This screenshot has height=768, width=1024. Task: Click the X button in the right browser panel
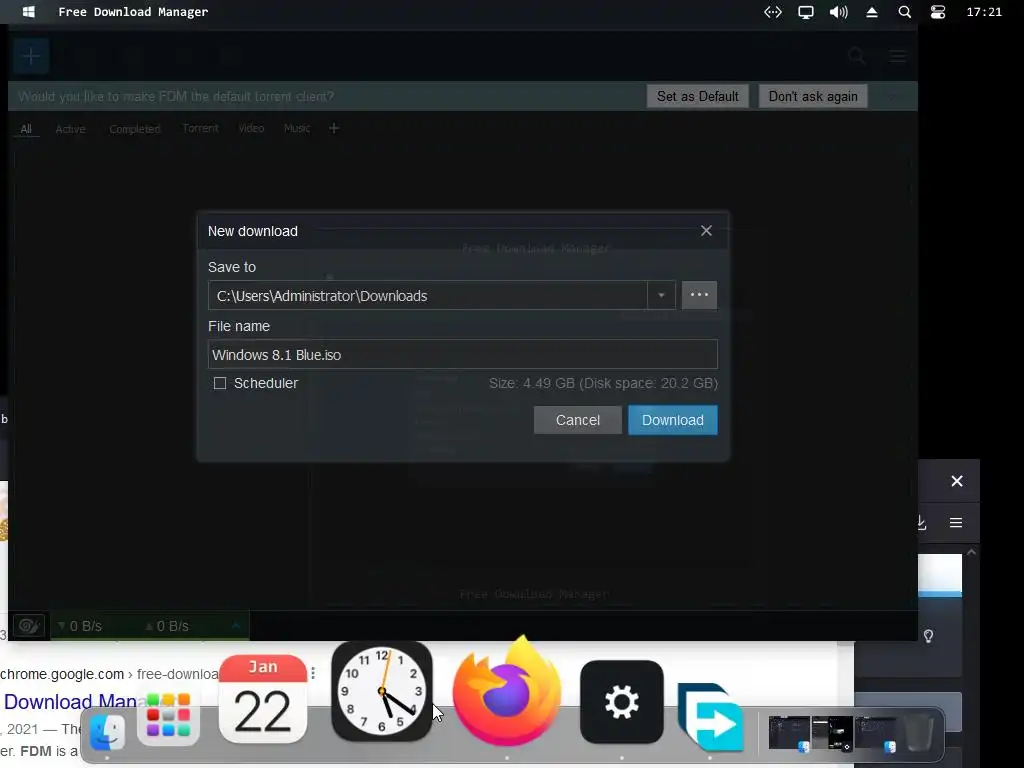tap(957, 481)
